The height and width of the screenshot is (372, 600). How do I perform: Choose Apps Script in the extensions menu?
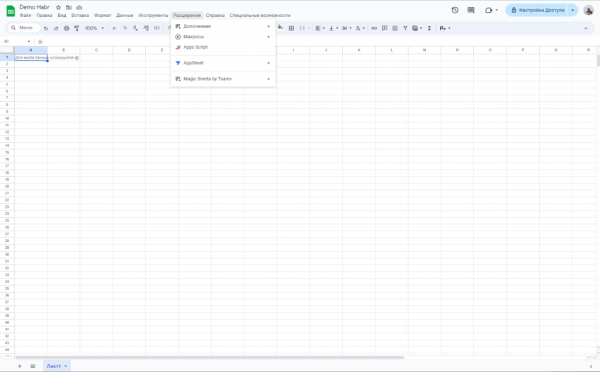click(x=223, y=47)
